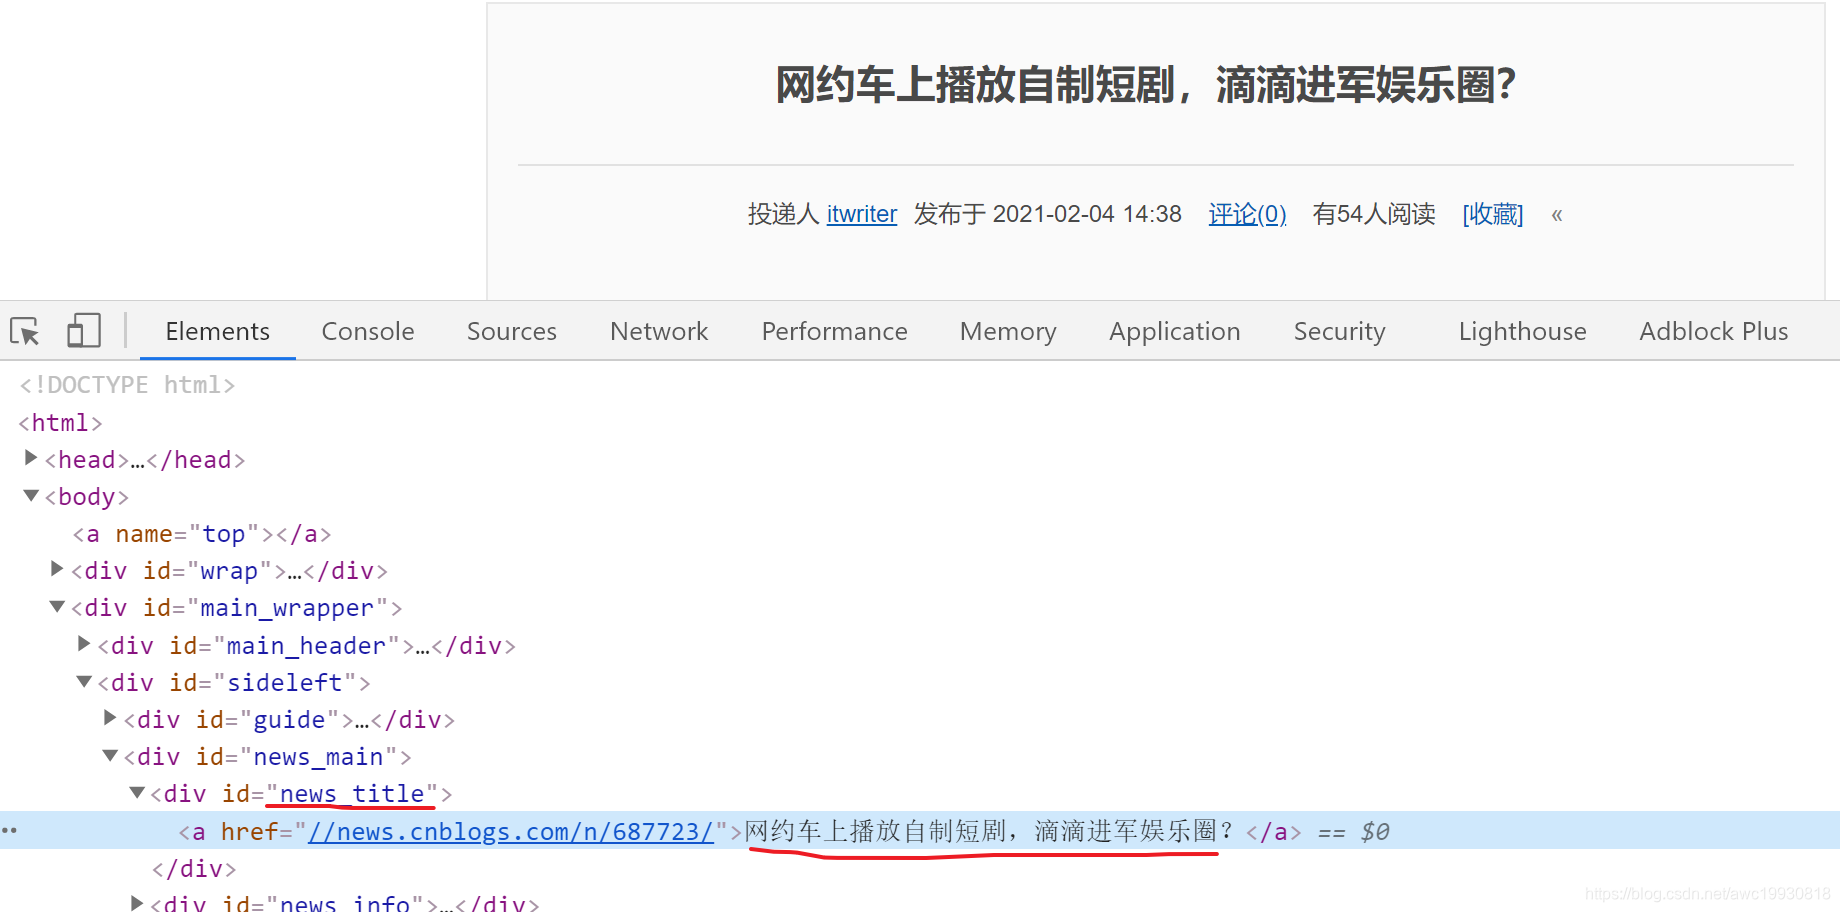Toggle the device toolbar icon
Screen dimensions: 1840x912
pos(84,331)
